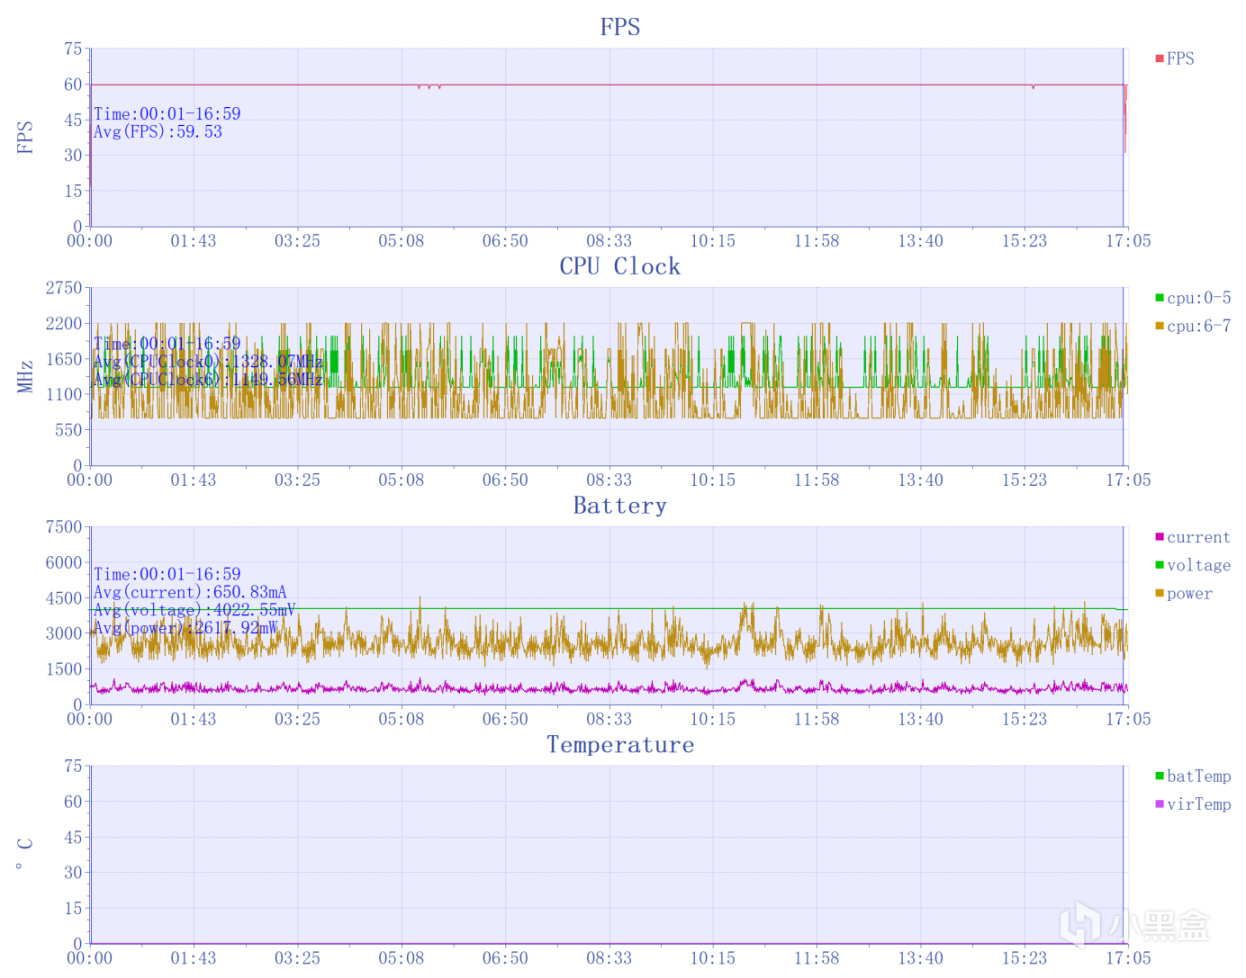Screen dimensions: 1246x978
Task: Select the cpu:6-7 legend label
Action: pos(1198,326)
